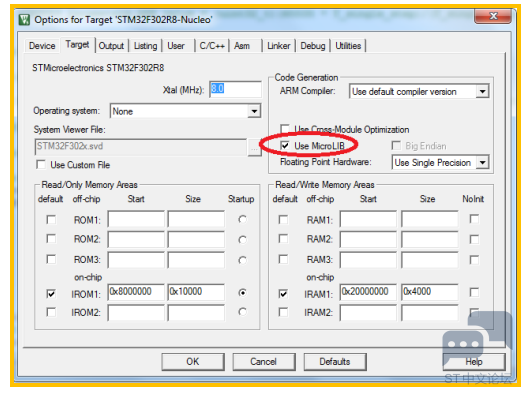Select the IROM2 startup radio button
The image size is (521, 394).
tap(243, 312)
